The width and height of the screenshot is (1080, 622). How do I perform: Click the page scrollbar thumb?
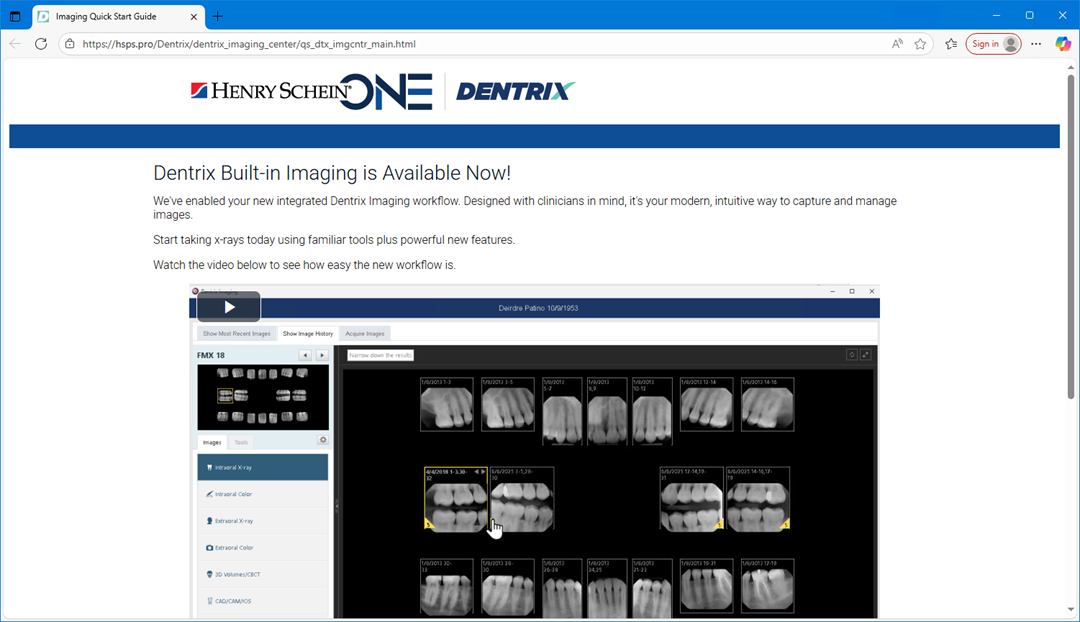tap(1070, 235)
